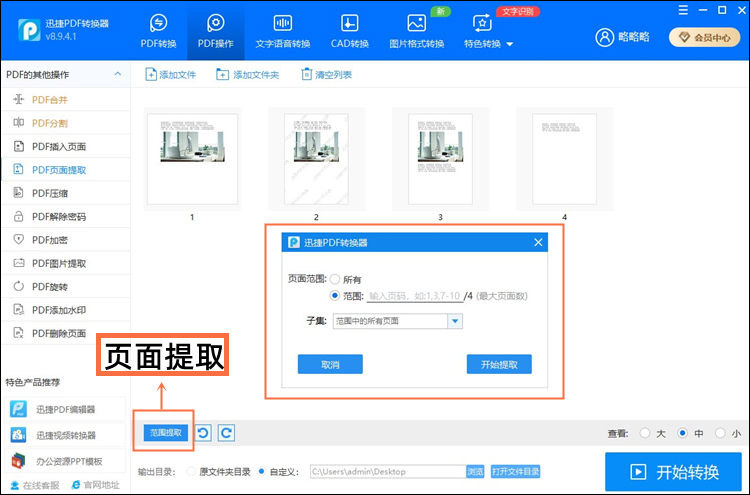Select PDF解除密码 in sidebar

pyautogui.click(x=66, y=217)
